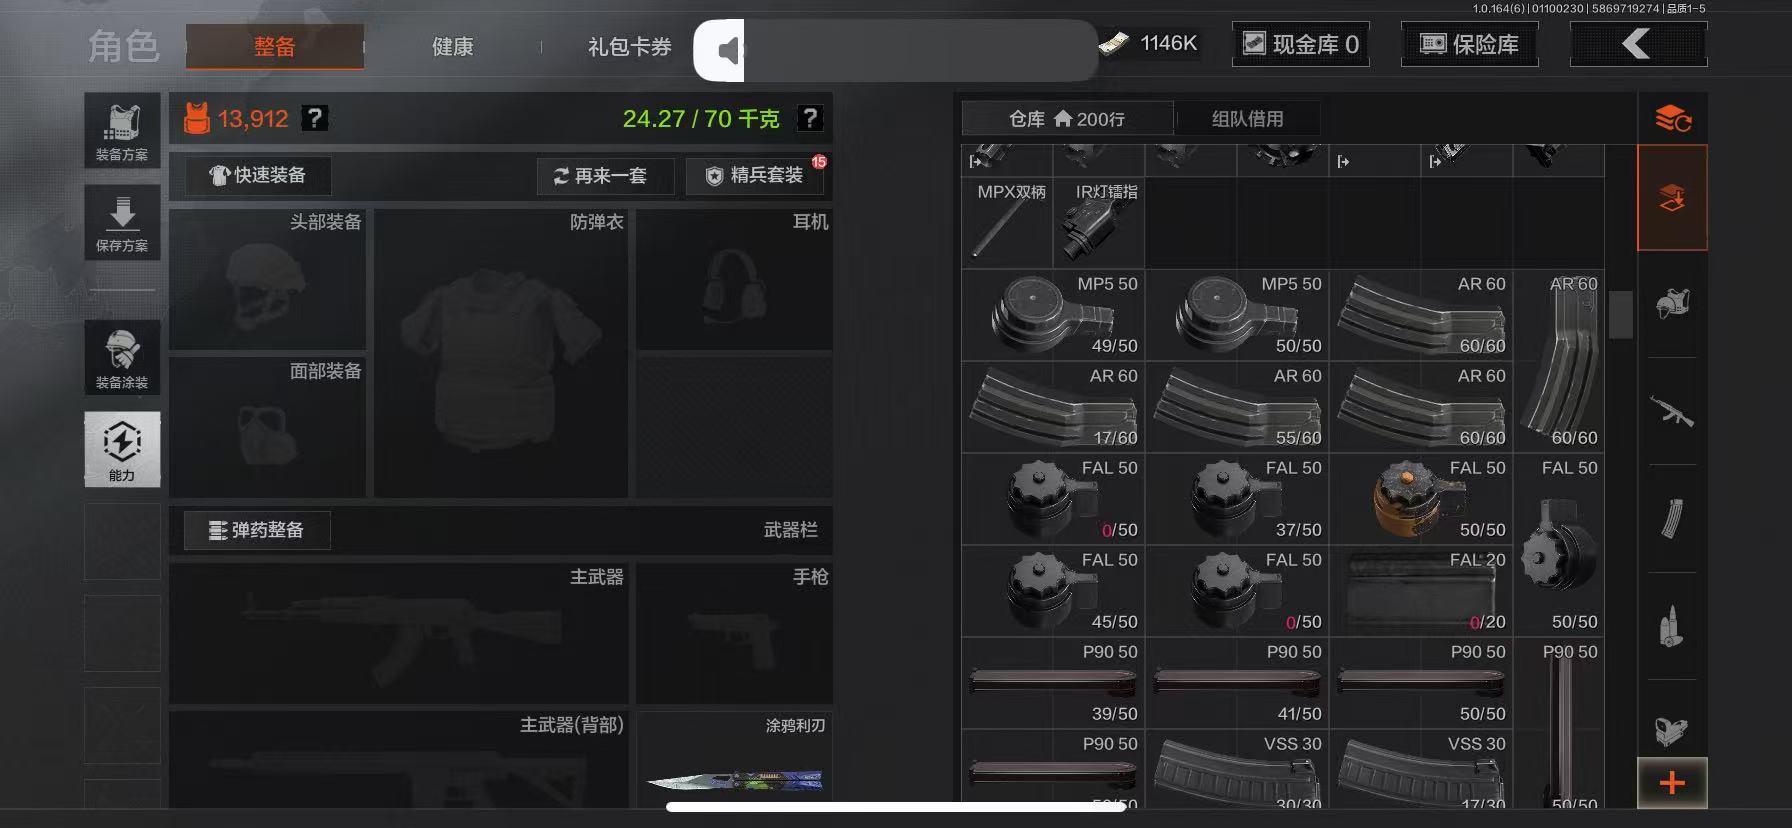
Task: Open the 保险库 safe vault button
Action: click(x=1470, y=44)
